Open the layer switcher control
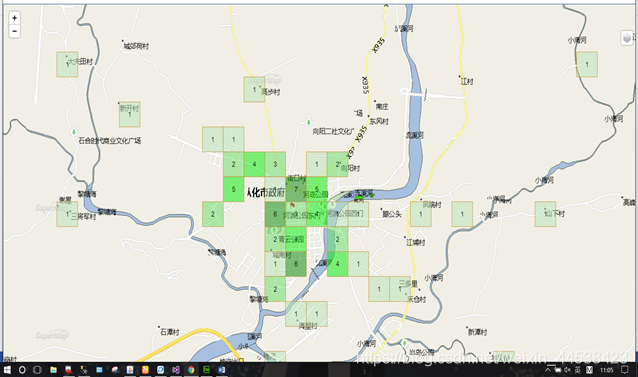Screen dimensions: 638x377 click(627, 38)
